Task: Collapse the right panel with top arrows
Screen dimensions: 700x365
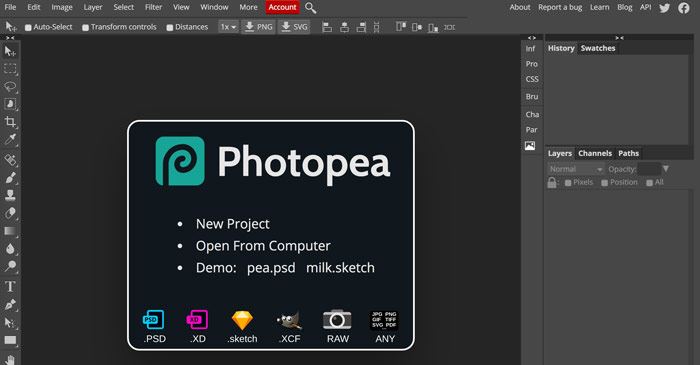Action: [619, 38]
